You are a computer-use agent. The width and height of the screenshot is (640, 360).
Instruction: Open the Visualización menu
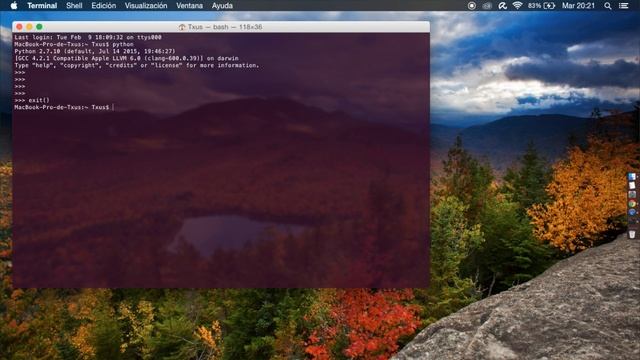click(x=146, y=6)
